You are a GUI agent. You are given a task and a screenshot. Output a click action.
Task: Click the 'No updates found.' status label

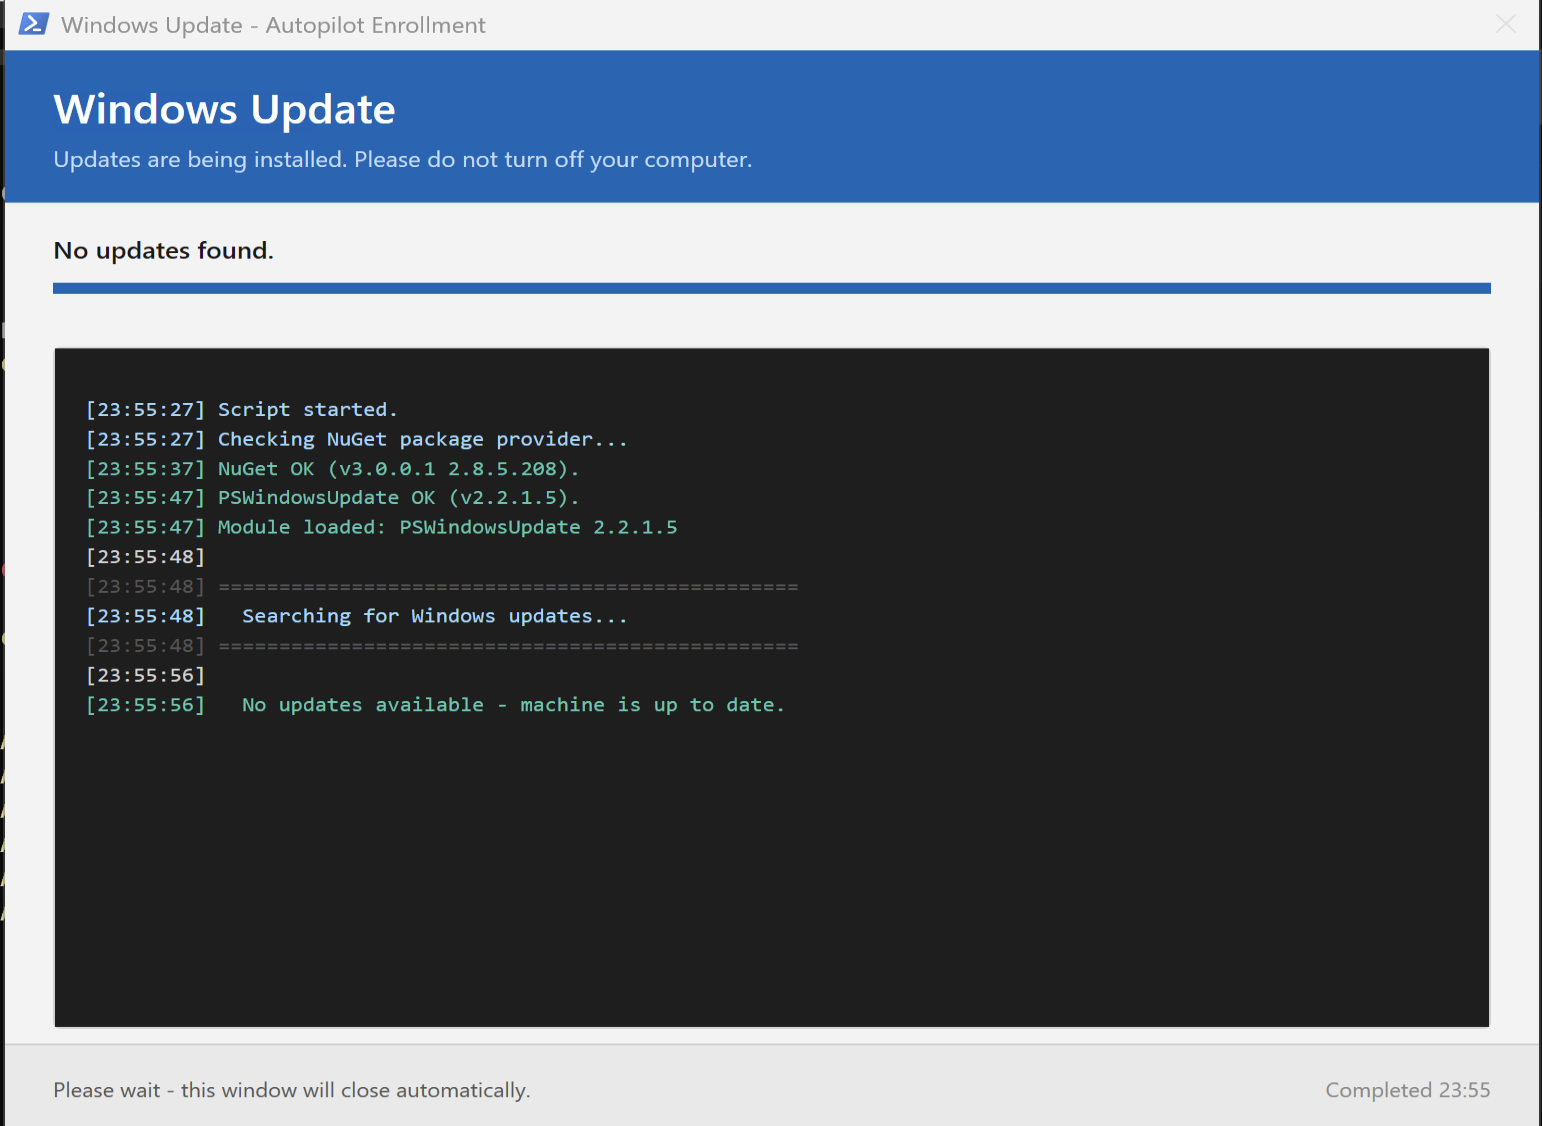163,250
